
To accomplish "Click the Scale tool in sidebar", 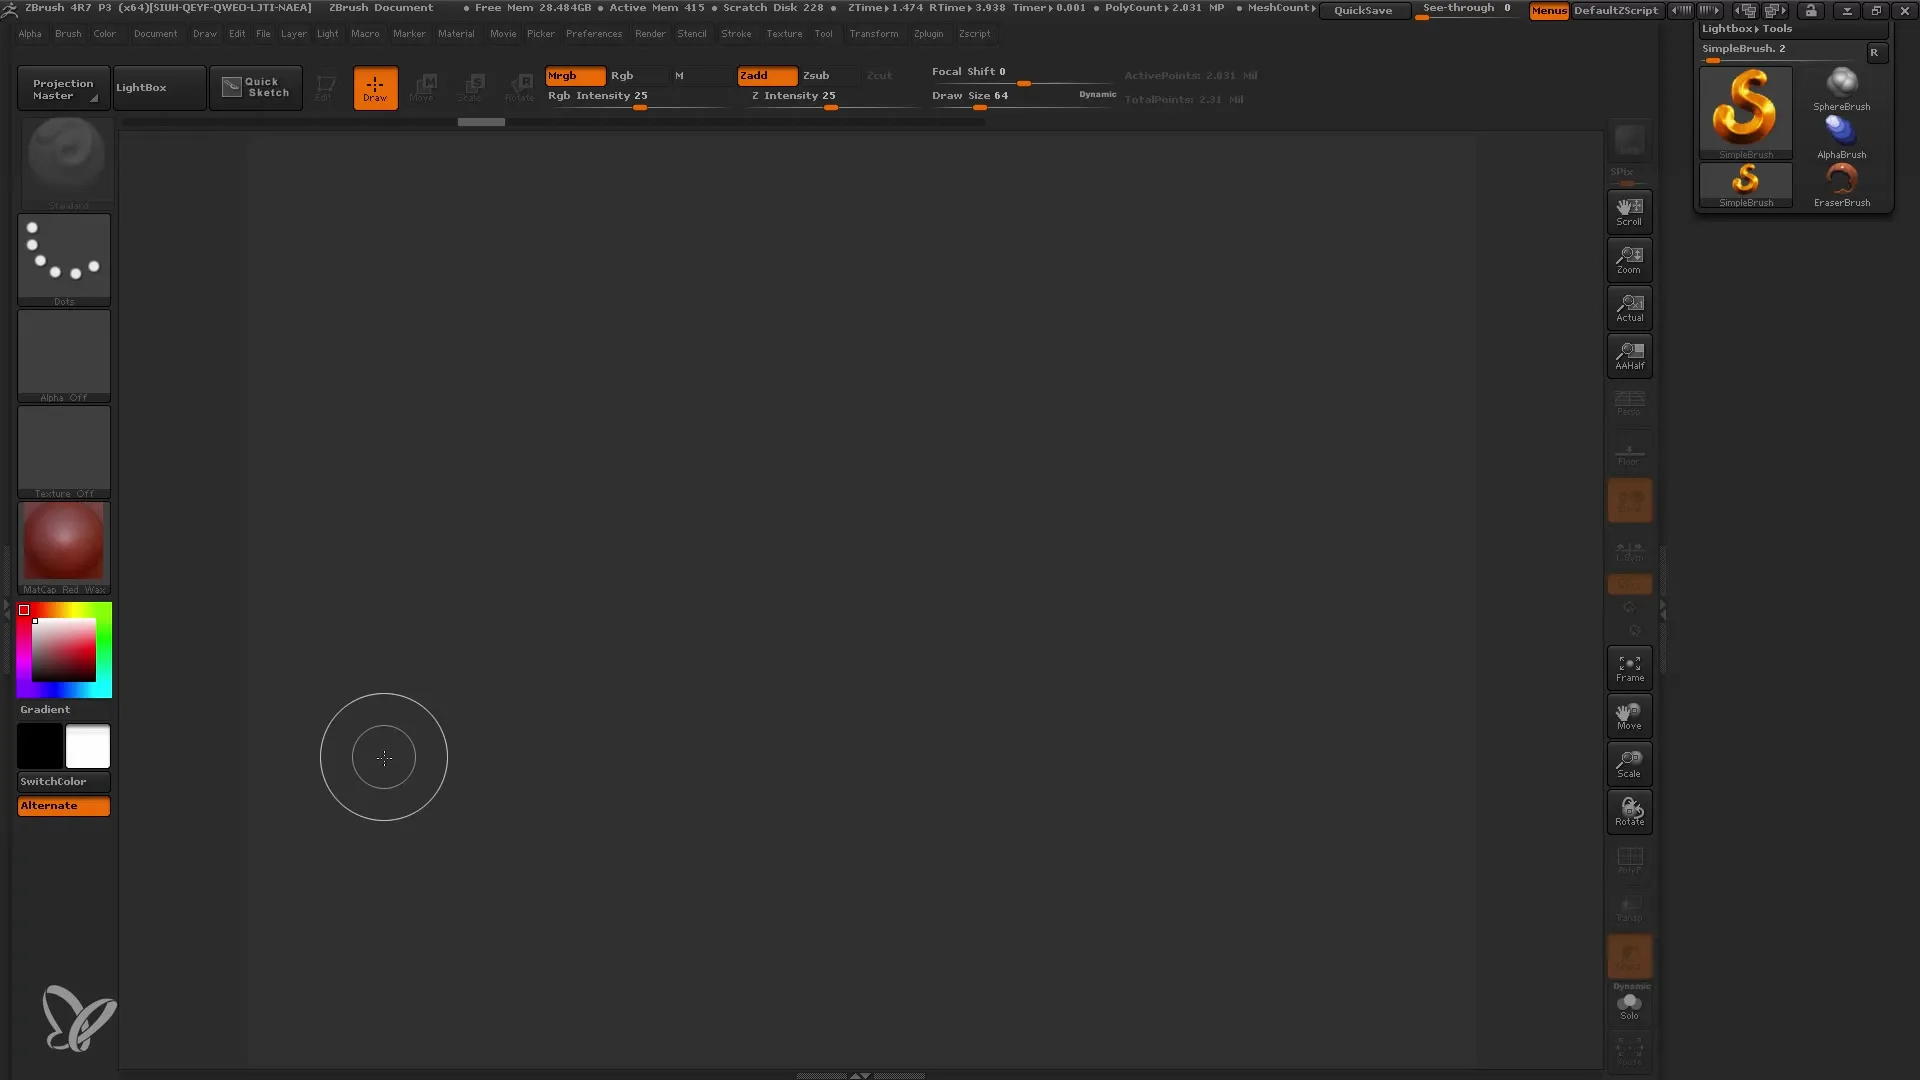I will [x=1629, y=762].
